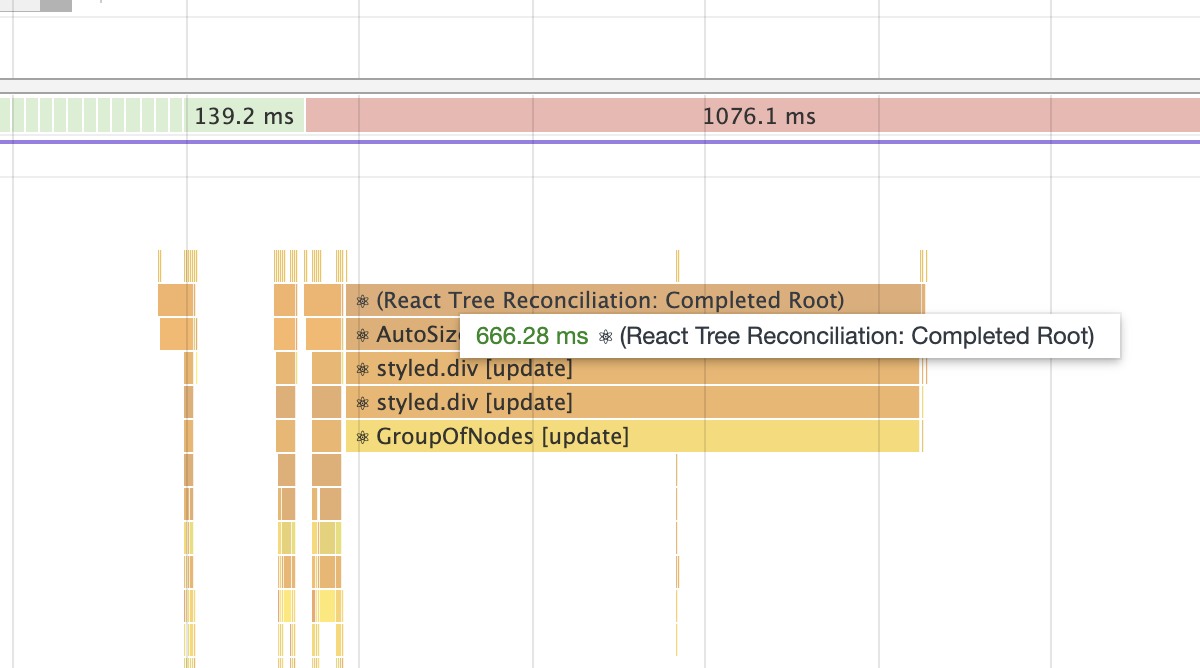
Task: Click the atom icon on the second "styled.div [update]" bar
Action: pos(362,402)
